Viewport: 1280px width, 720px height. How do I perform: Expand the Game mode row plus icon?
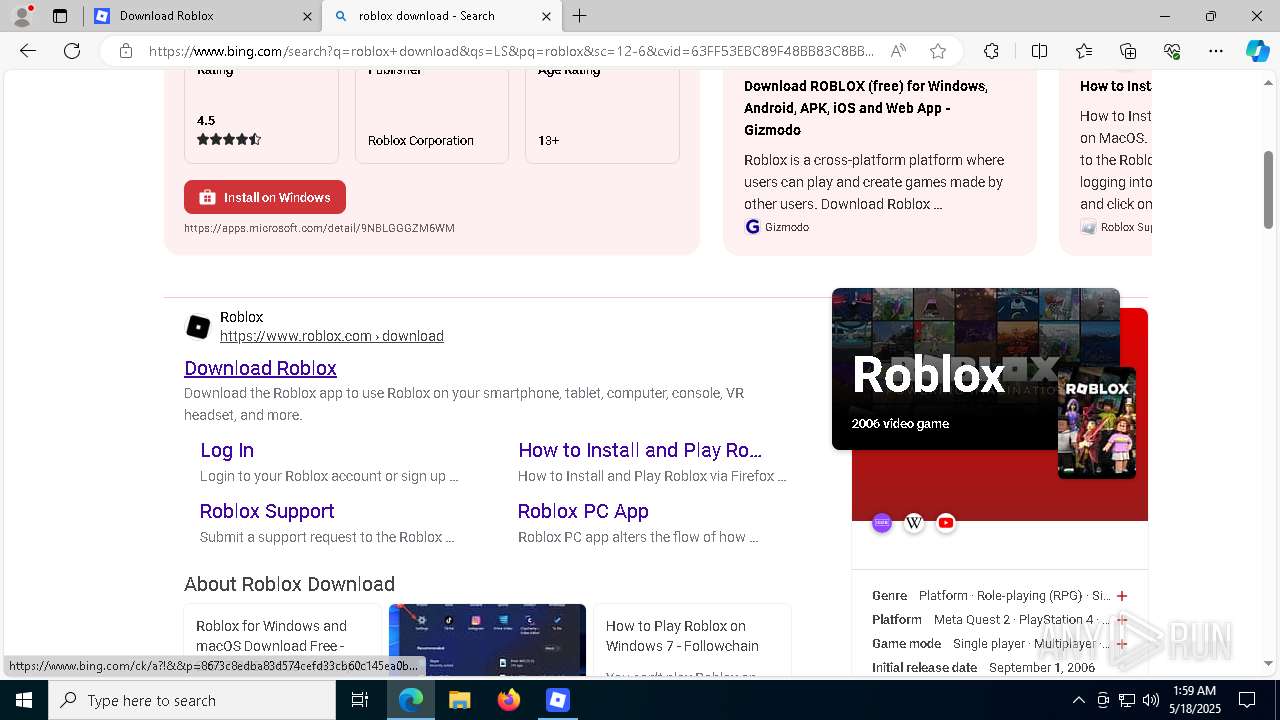pyautogui.click(x=1122, y=644)
